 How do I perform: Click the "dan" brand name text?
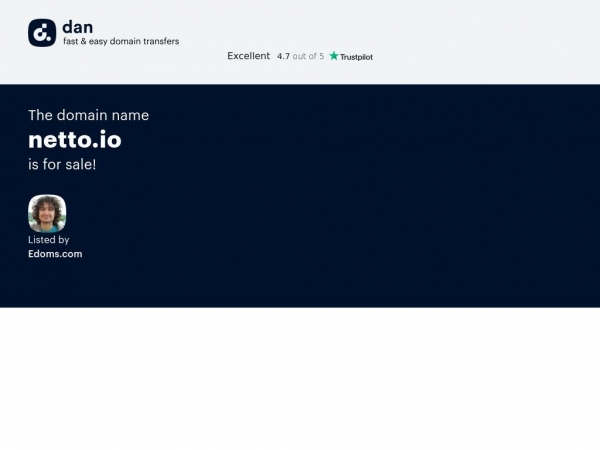pyautogui.click(x=78, y=28)
